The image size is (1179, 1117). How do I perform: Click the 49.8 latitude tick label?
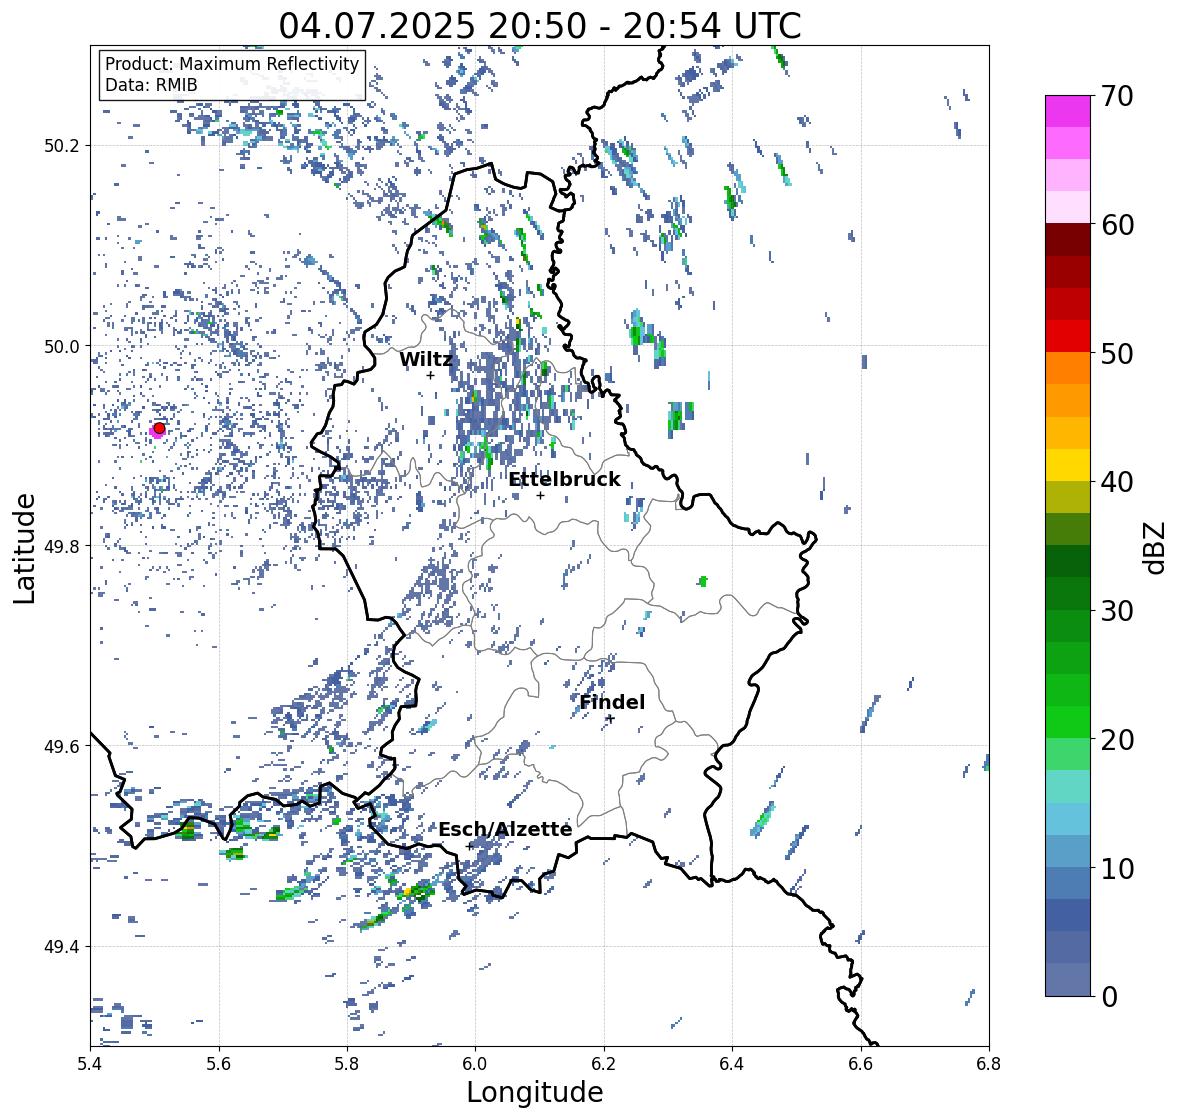point(62,546)
